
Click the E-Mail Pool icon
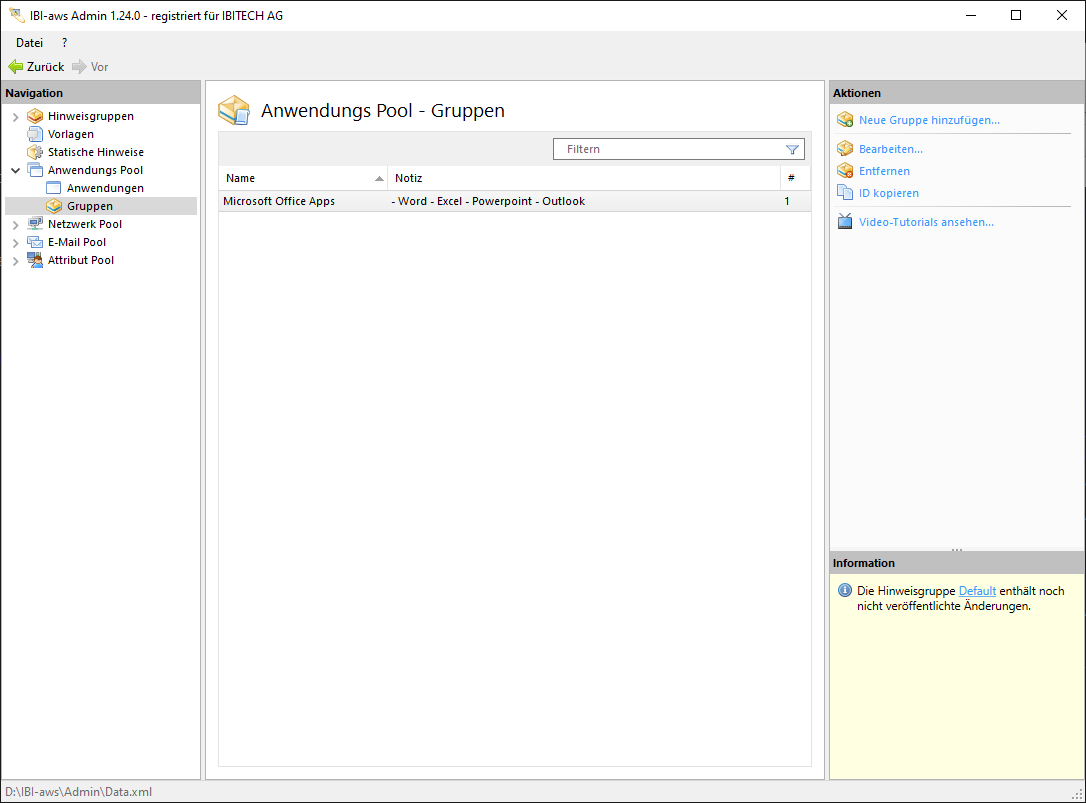[x=35, y=242]
